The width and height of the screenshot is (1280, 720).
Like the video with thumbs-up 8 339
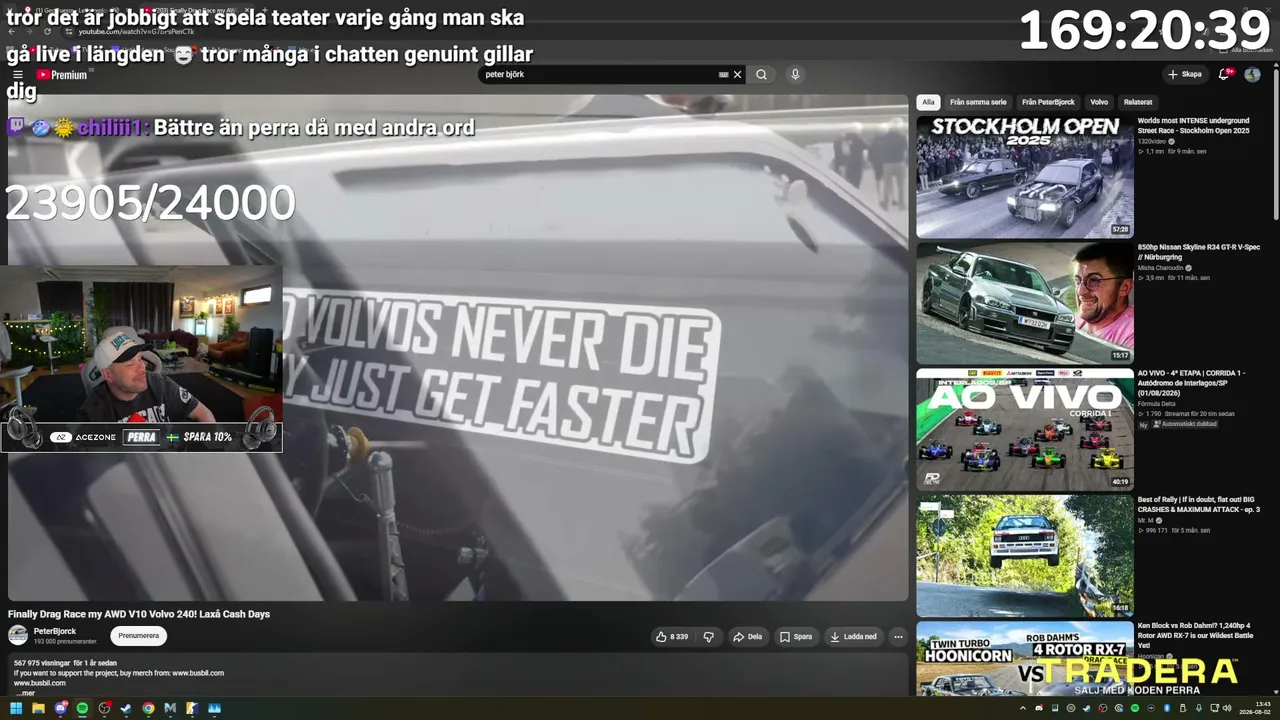673,636
